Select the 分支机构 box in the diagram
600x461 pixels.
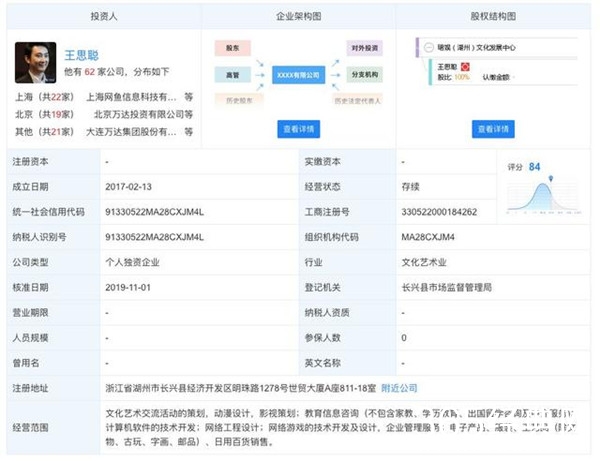point(365,75)
